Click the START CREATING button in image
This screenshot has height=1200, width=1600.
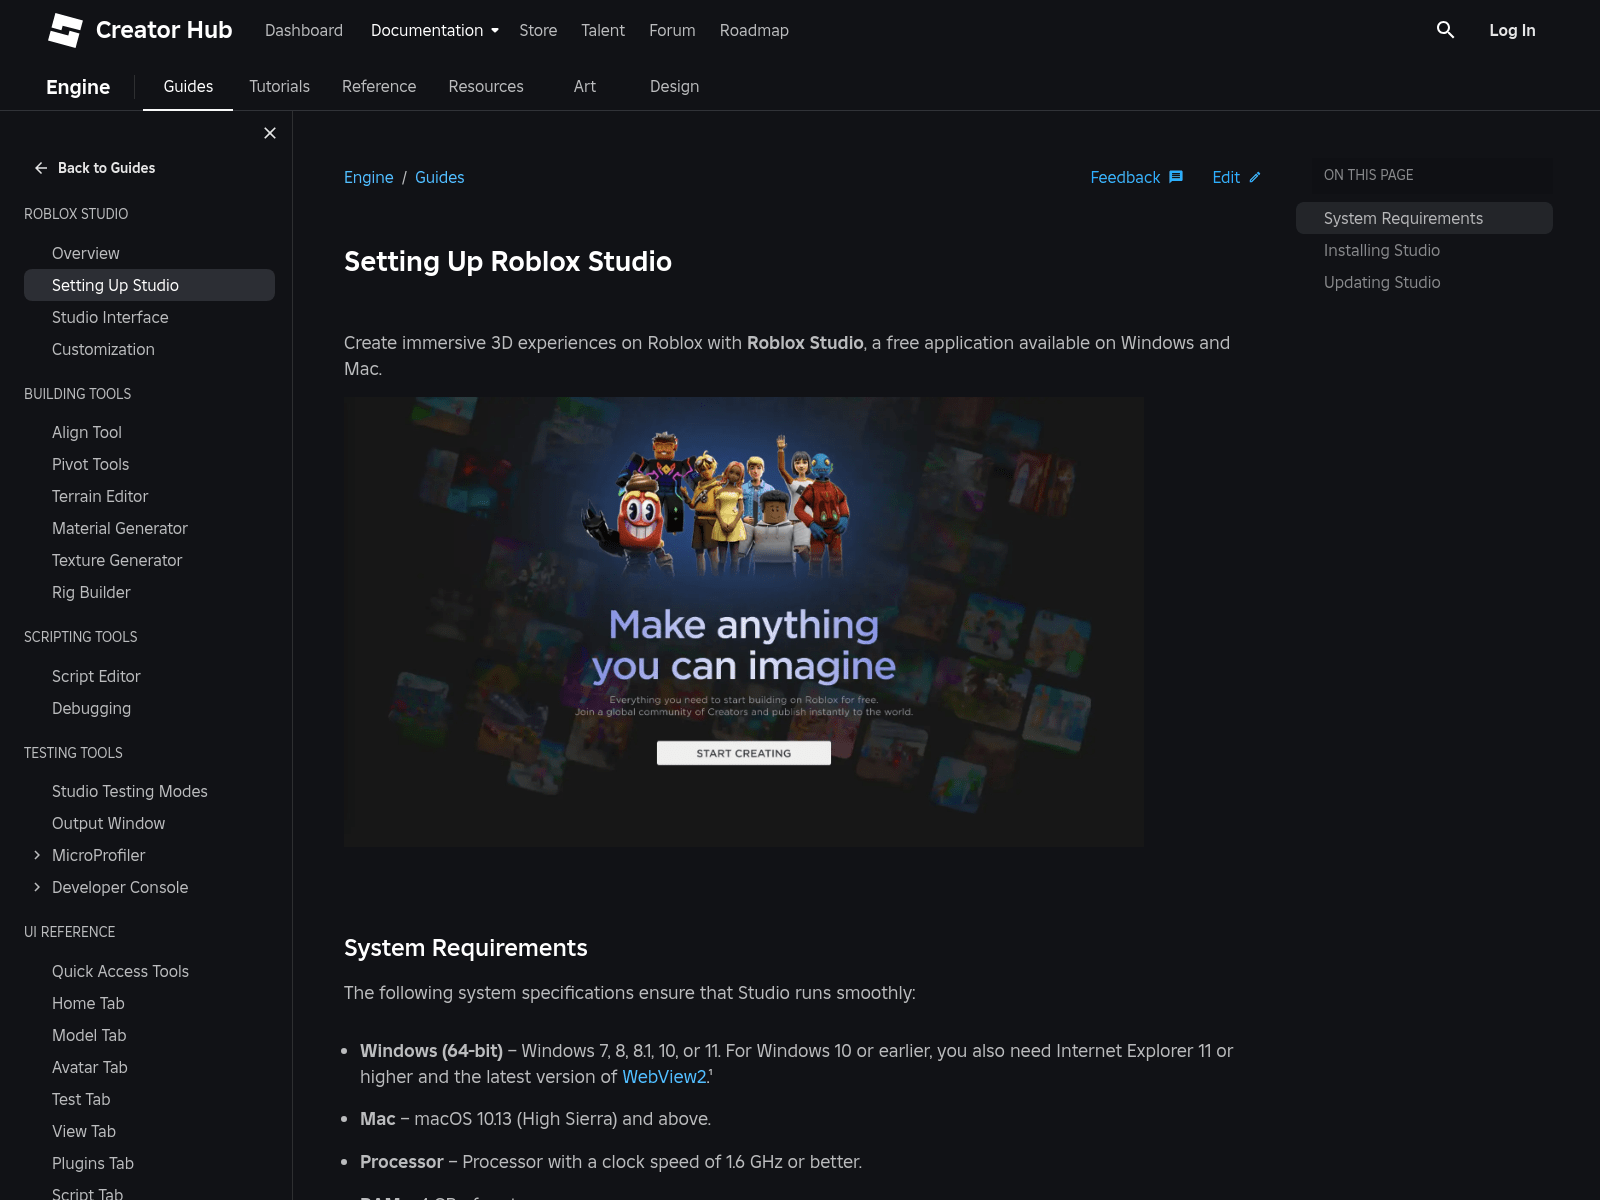click(744, 753)
